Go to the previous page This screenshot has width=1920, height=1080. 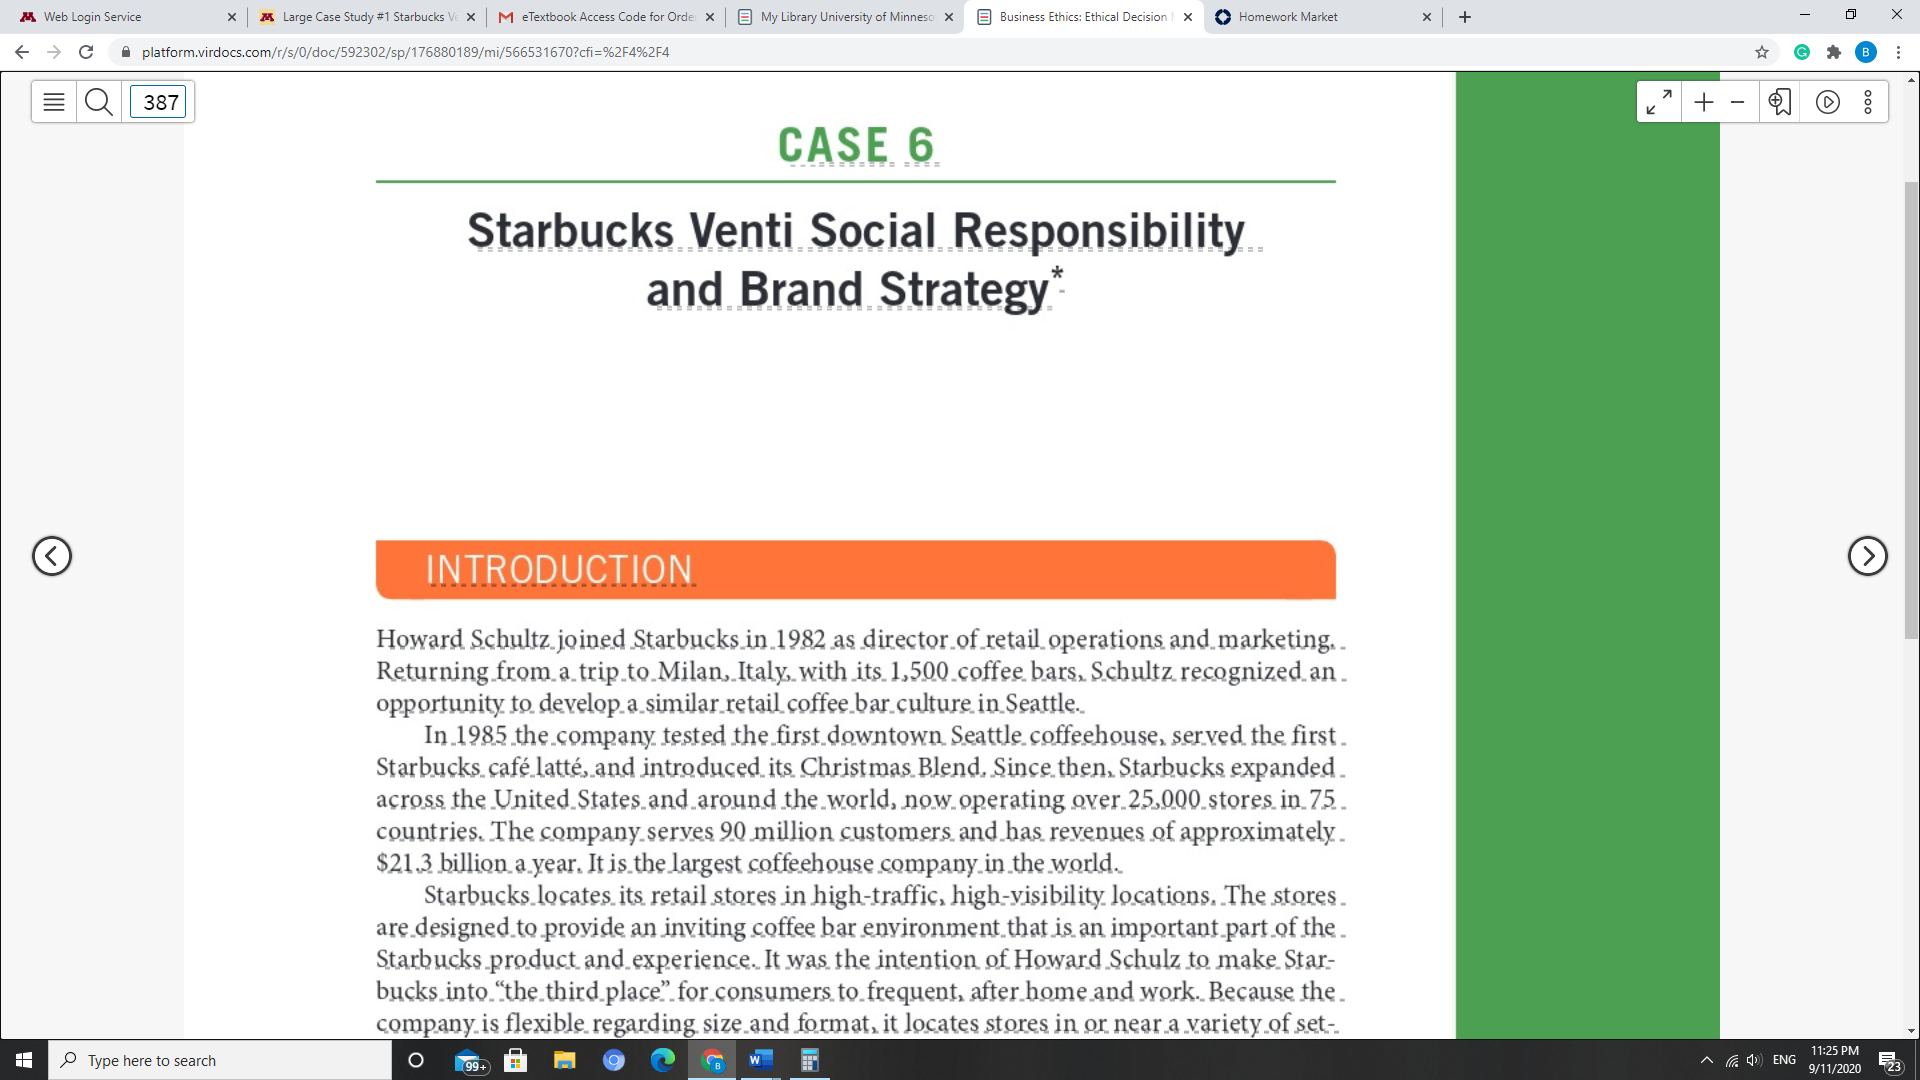tap(52, 556)
